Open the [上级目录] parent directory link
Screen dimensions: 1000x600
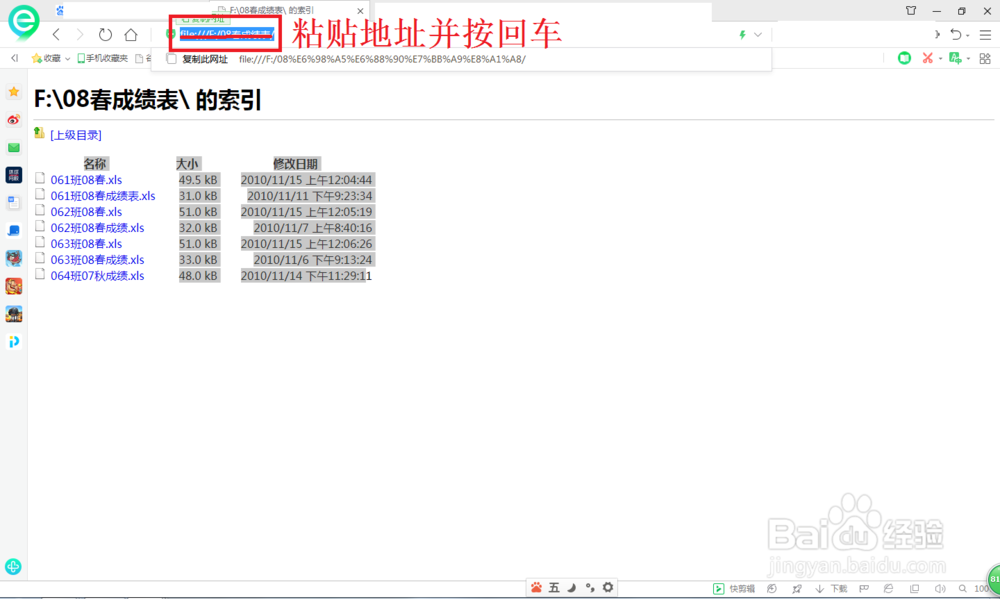76,135
